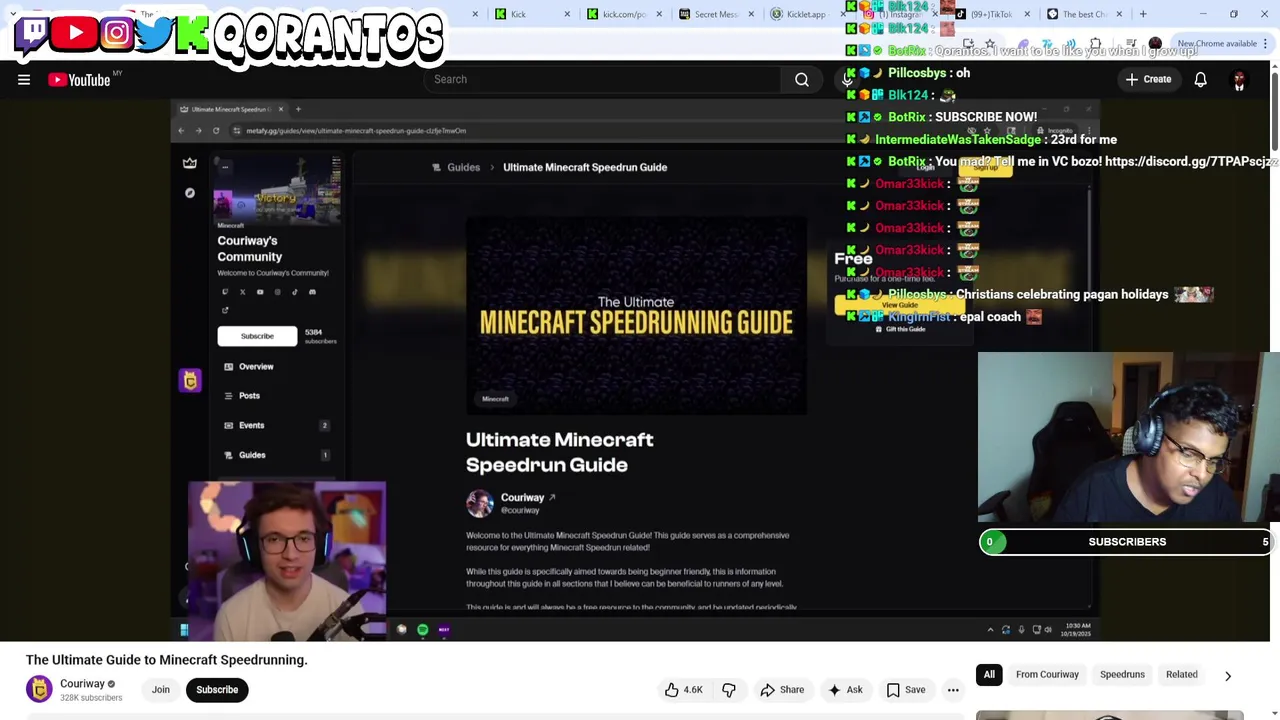Open more actions menu beside Save

tap(953, 689)
